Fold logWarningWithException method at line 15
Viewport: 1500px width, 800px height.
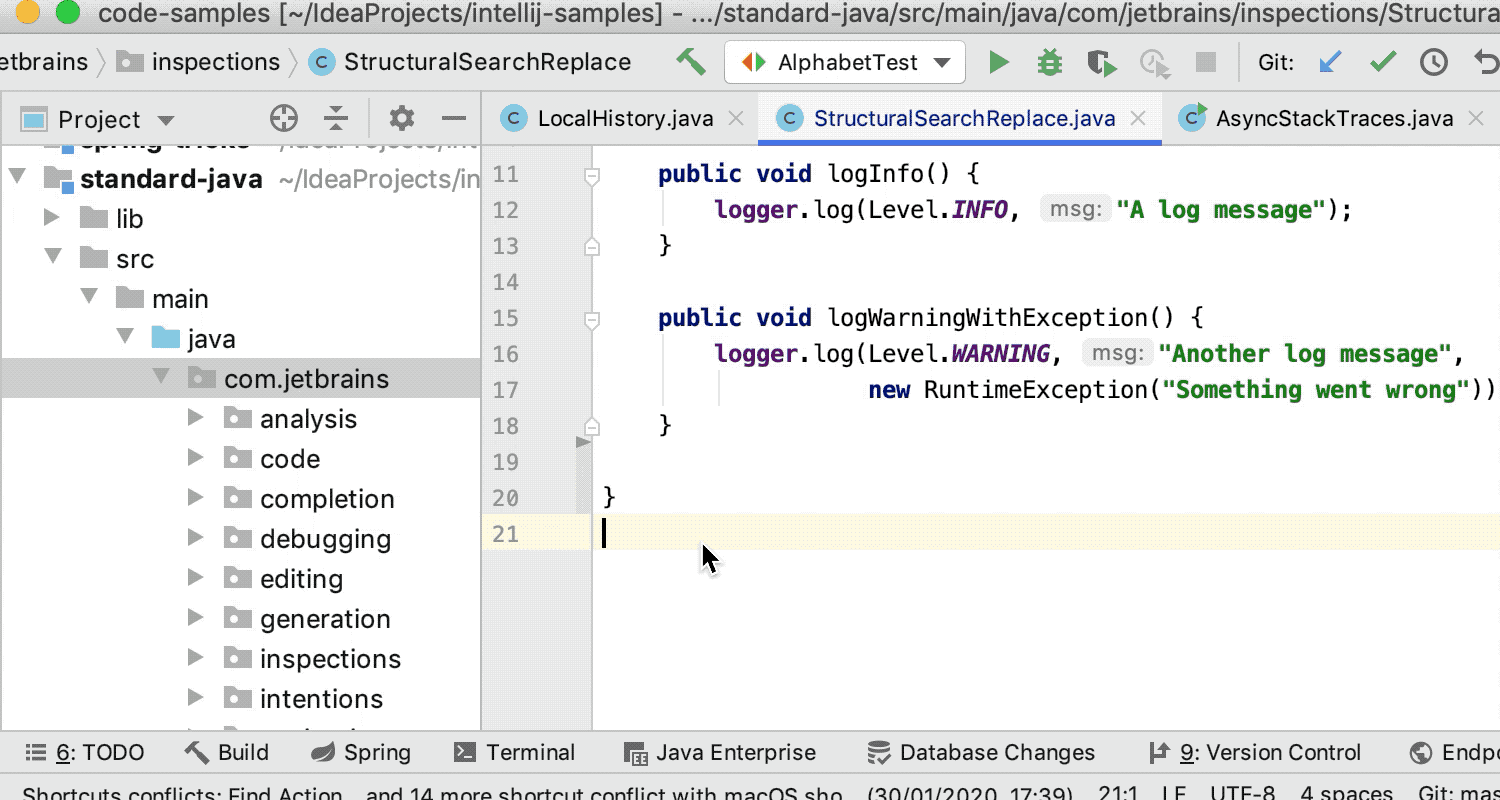tap(592, 319)
